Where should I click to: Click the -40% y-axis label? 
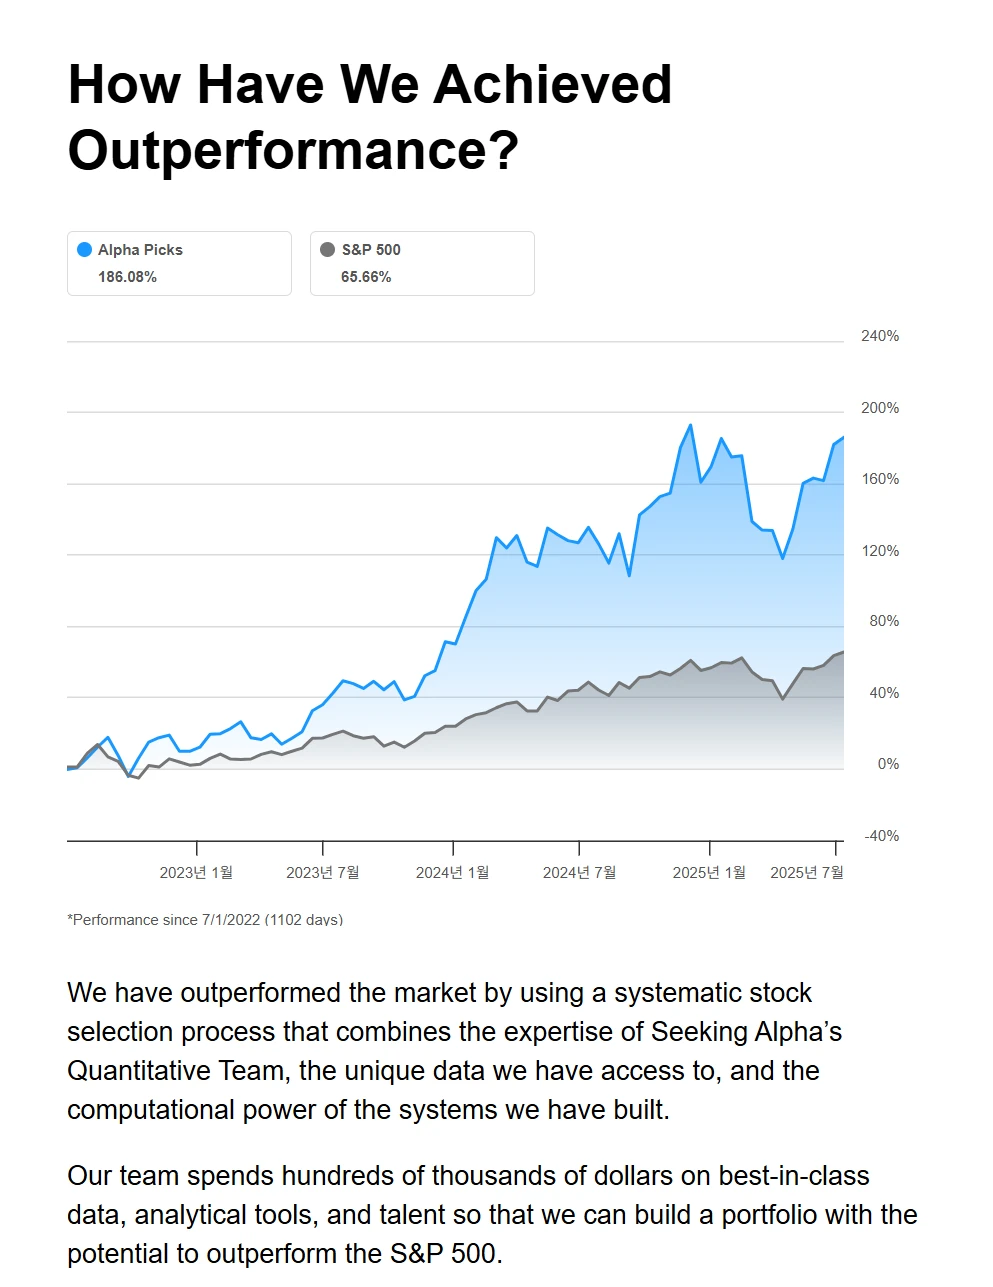pyautogui.click(x=880, y=836)
